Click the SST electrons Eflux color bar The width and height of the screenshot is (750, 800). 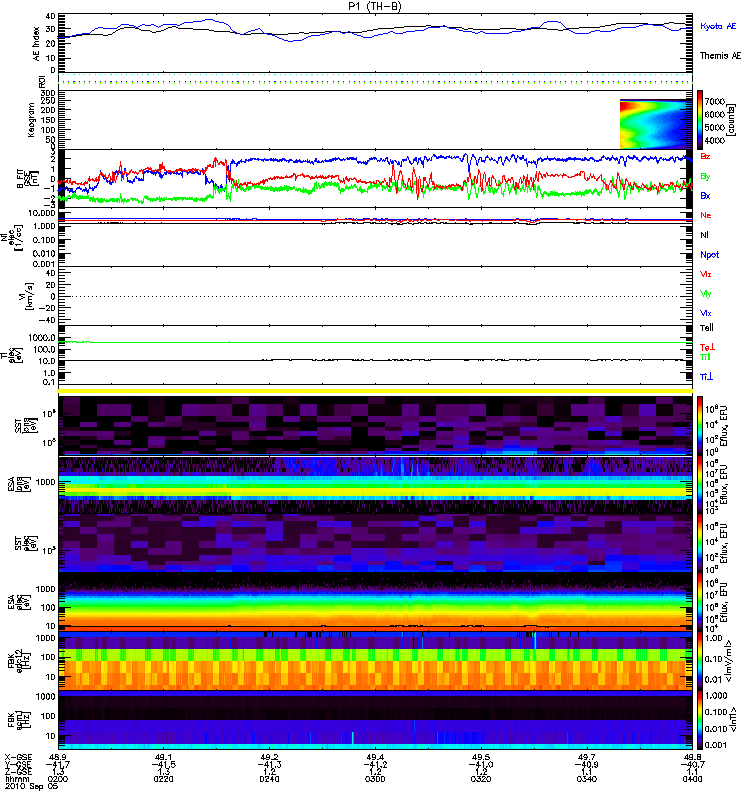coord(700,543)
